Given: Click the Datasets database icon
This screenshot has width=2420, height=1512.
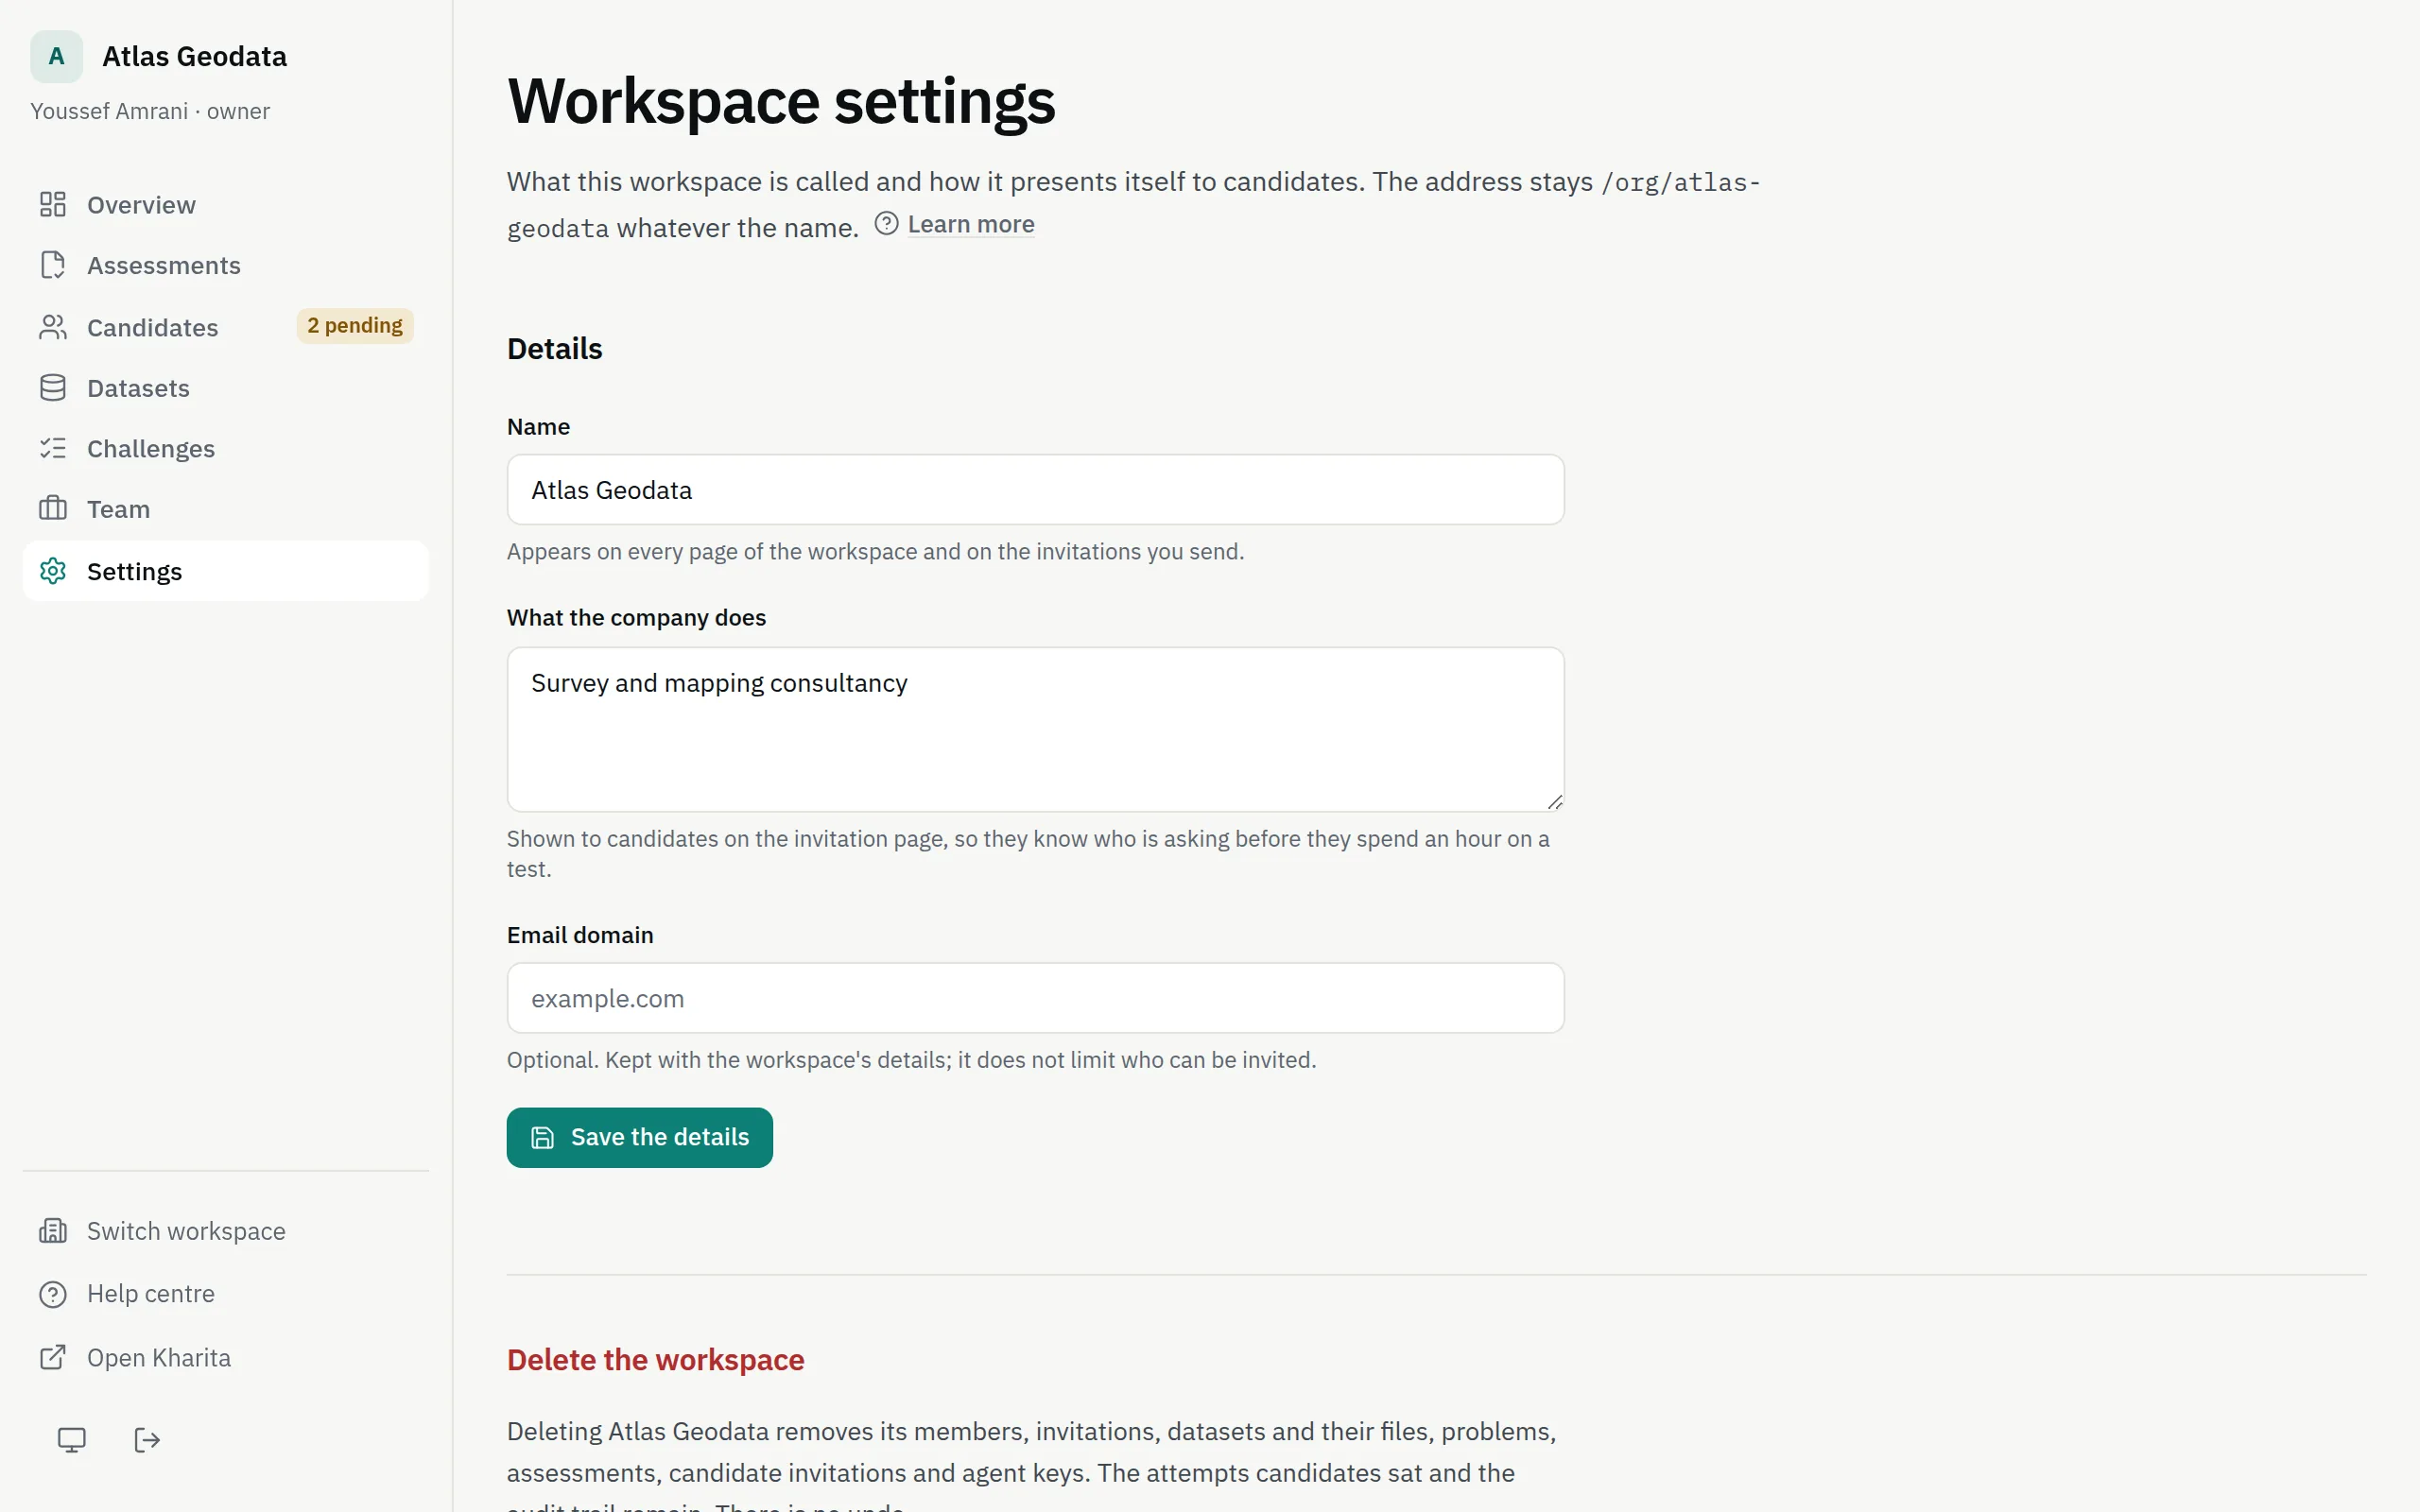Looking at the screenshot, I should click(53, 388).
